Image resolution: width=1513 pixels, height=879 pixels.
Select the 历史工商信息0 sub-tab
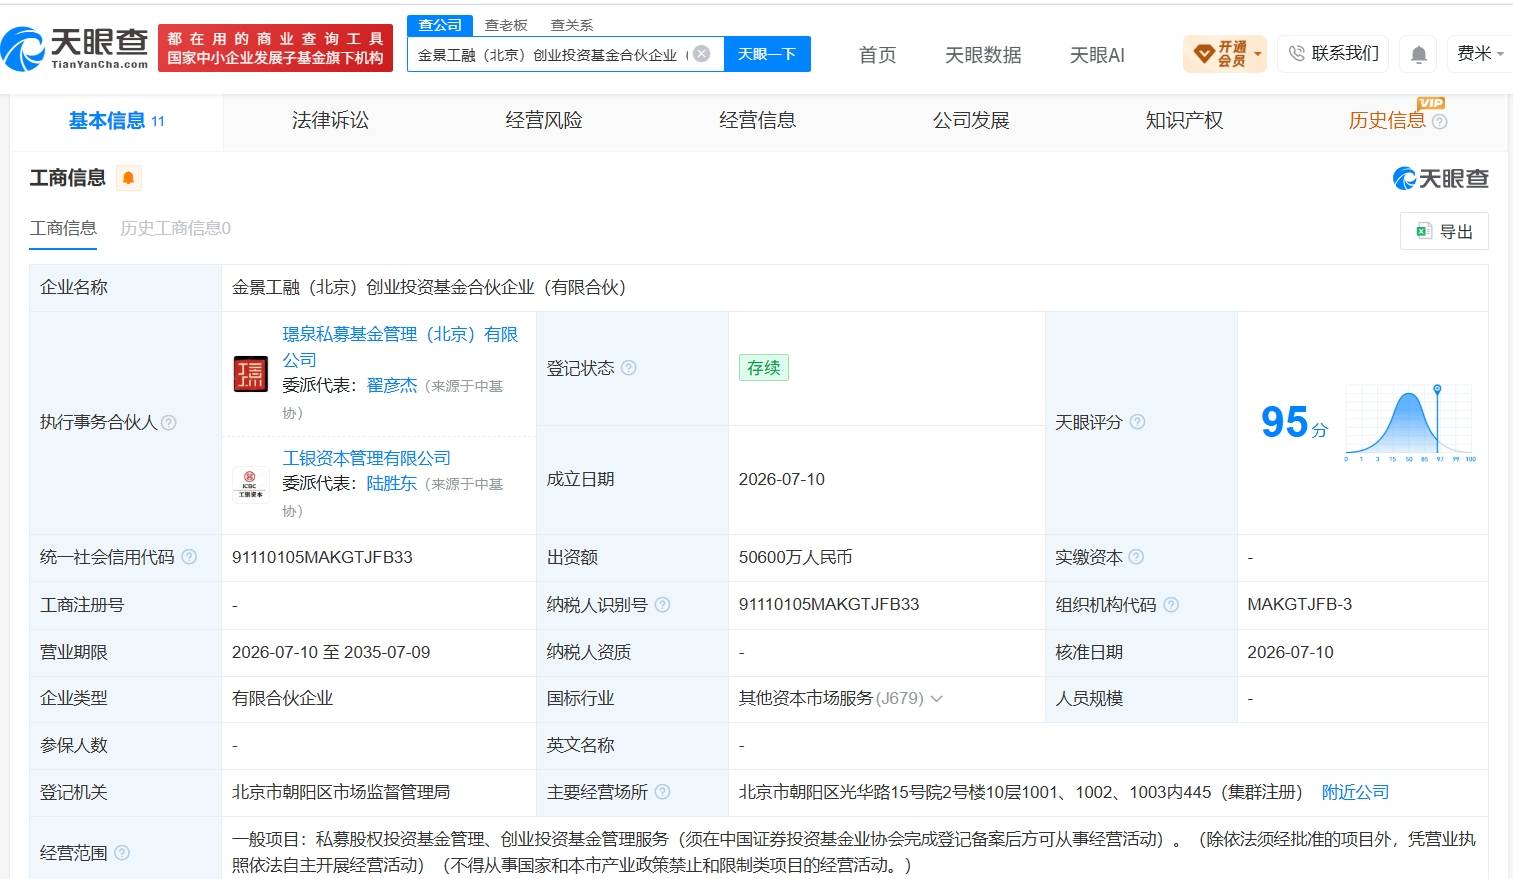(x=175, y=228)
